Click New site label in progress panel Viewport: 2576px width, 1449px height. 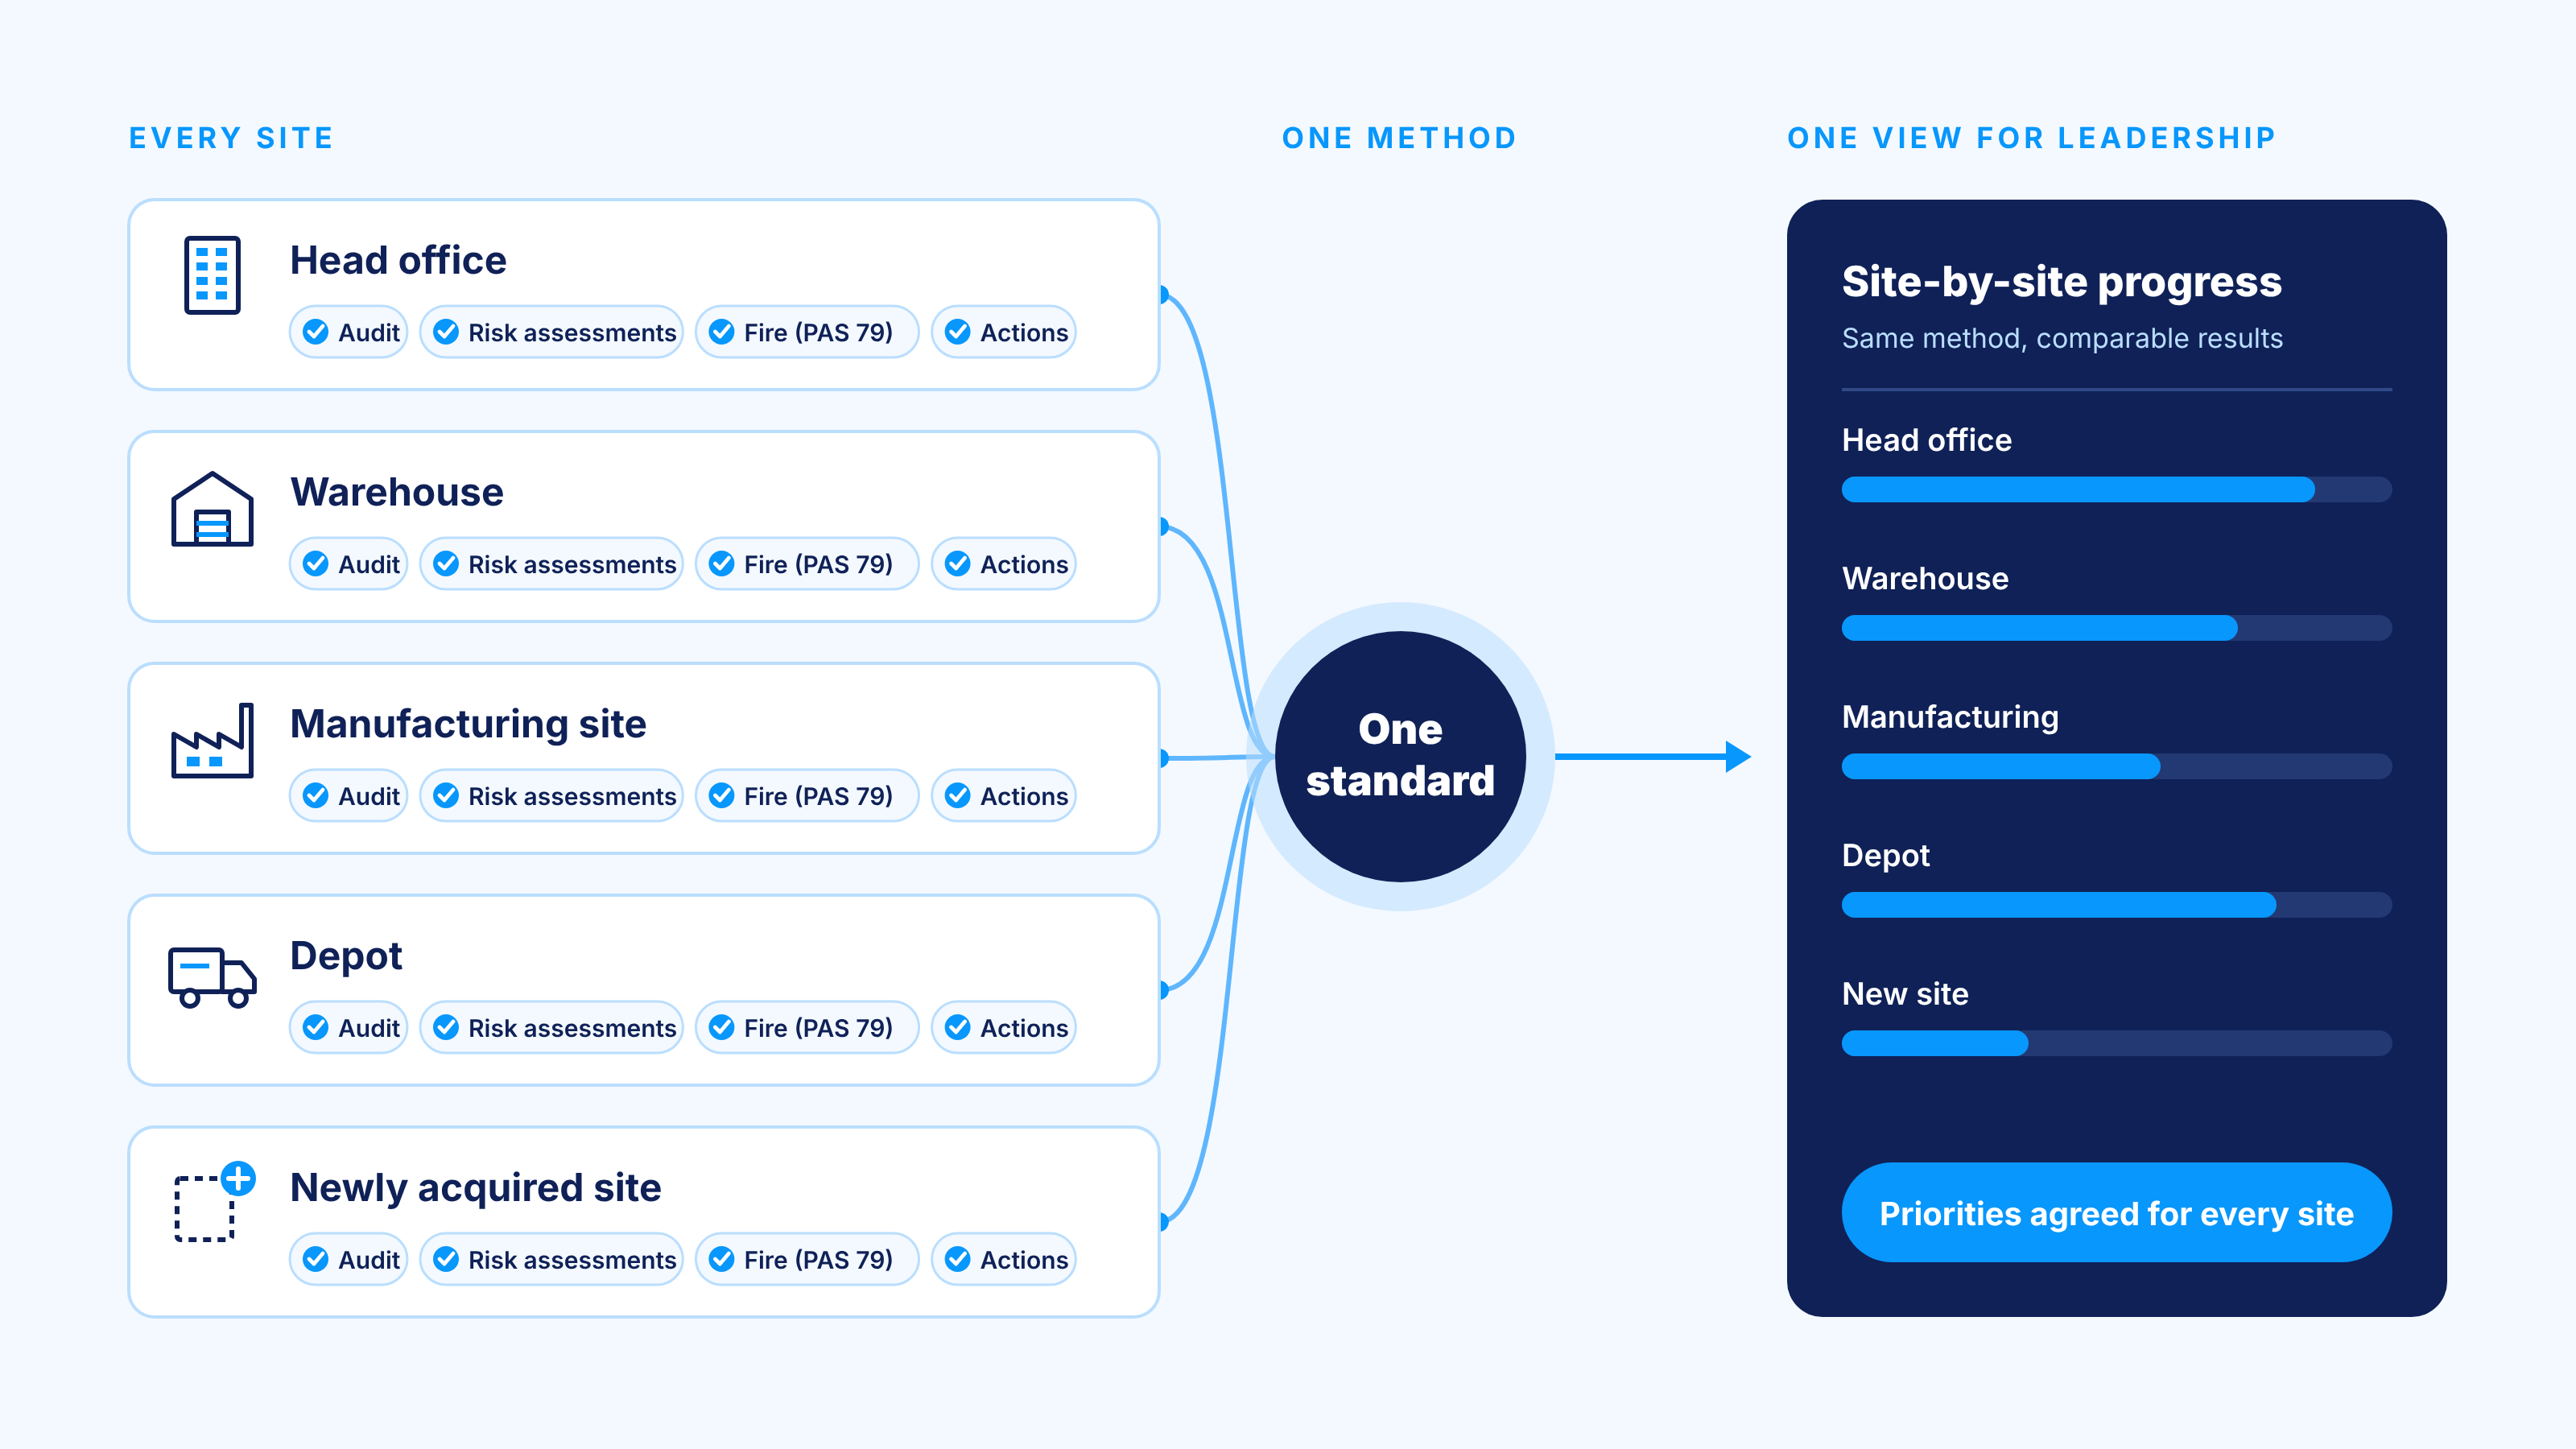(1905, 994)
